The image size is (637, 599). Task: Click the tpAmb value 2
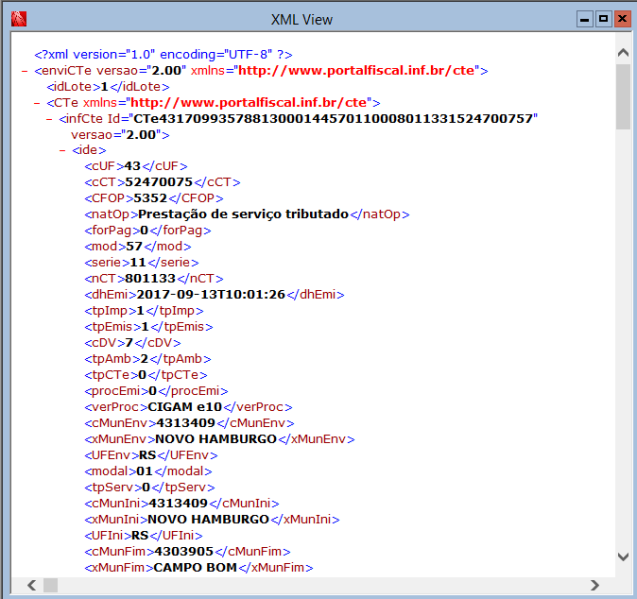144,358
